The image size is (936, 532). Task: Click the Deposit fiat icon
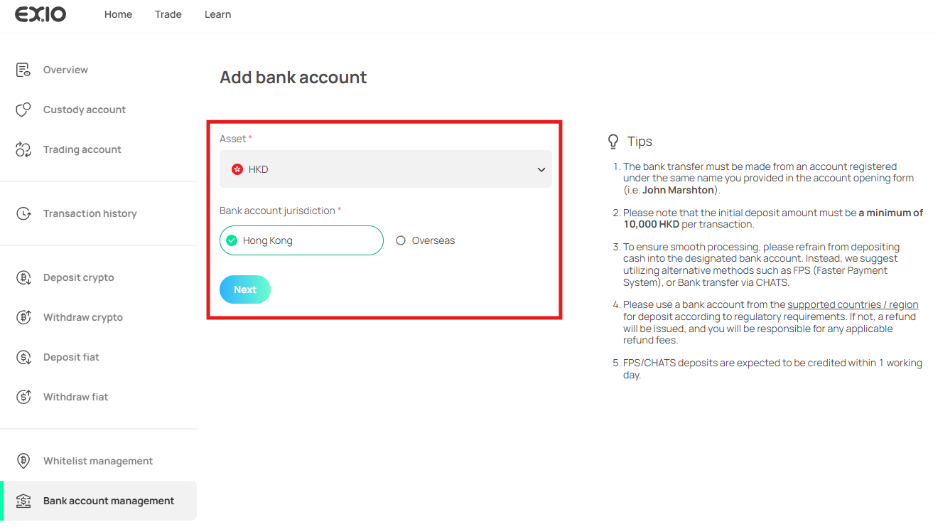(x=23, y=358)
